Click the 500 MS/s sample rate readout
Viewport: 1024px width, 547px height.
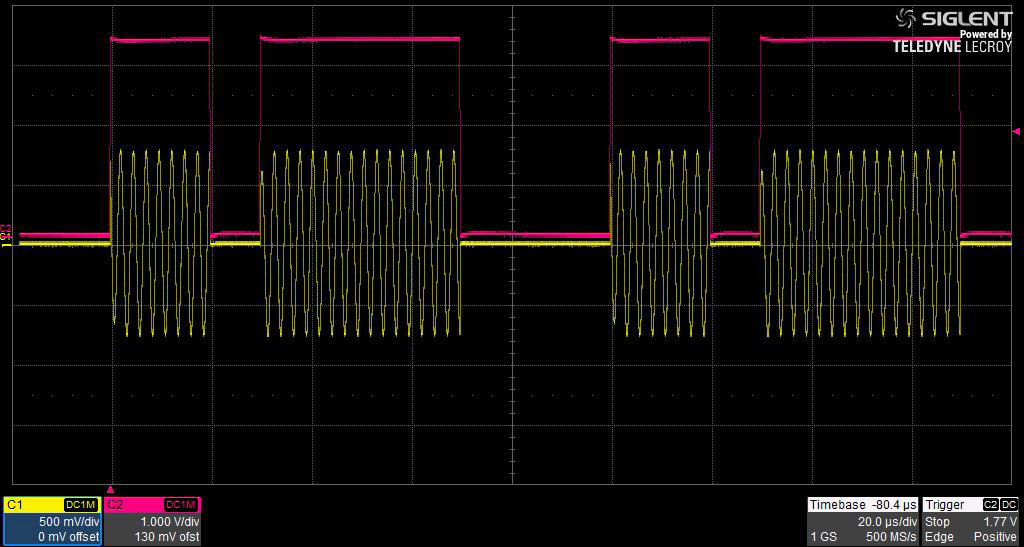890,537
